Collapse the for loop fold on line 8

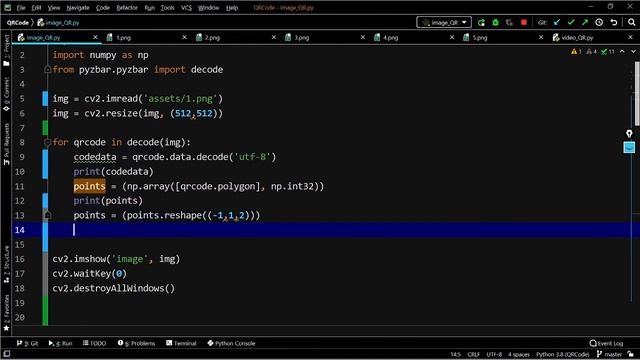47,142
